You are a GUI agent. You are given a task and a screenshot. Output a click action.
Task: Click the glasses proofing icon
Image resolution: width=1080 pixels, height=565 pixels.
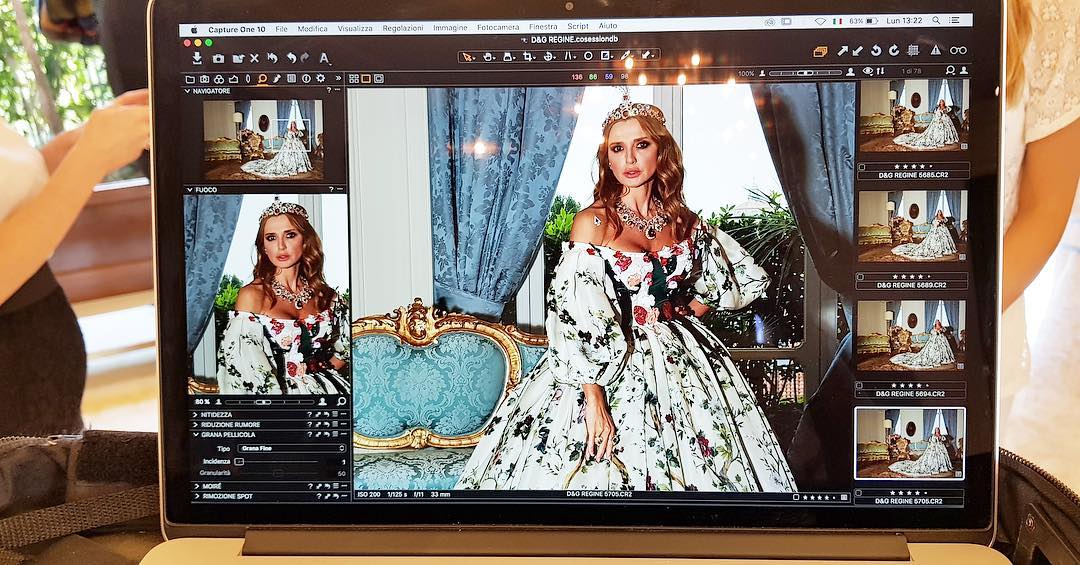(x=958, y=50)
